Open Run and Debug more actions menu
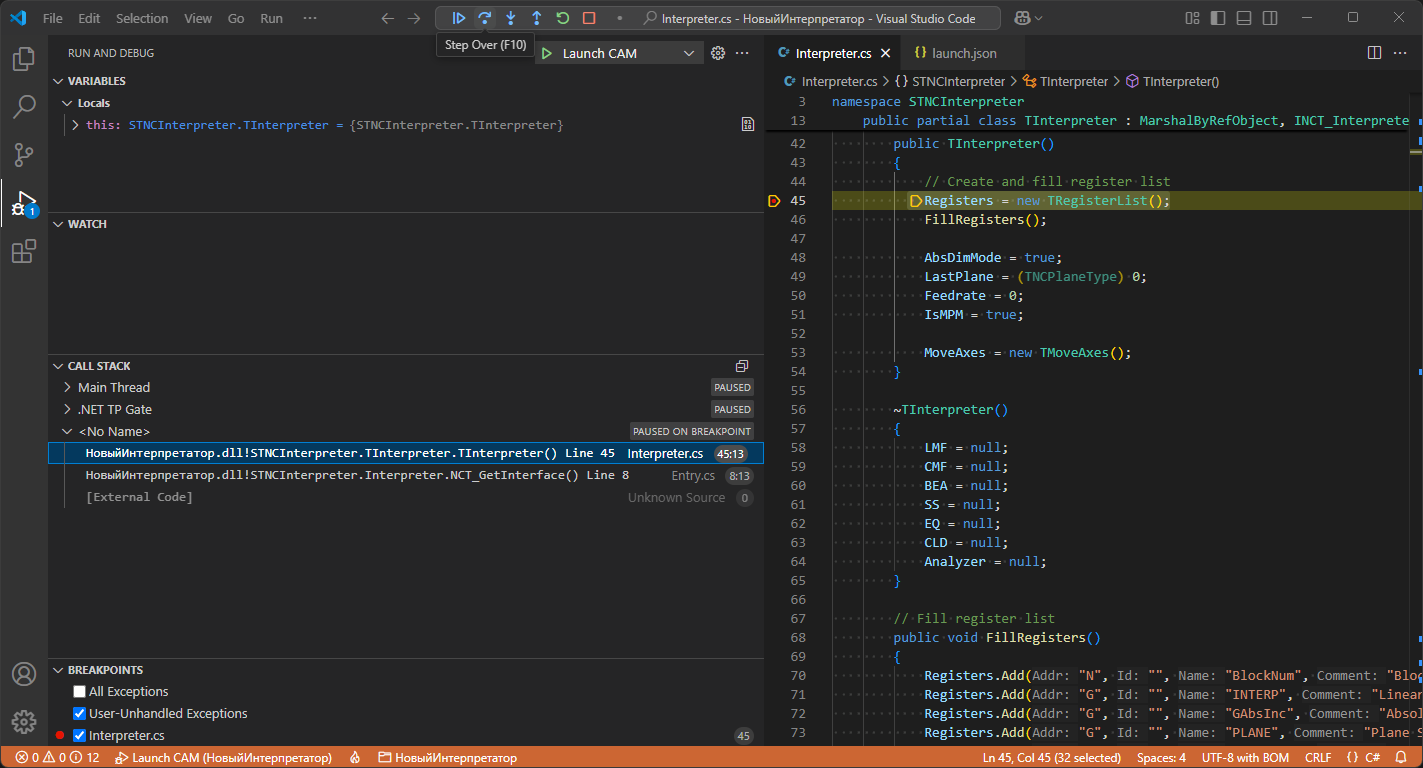The height and width of the screenshot is (768, 1423). pyautogui.click(x=743, y=53)
